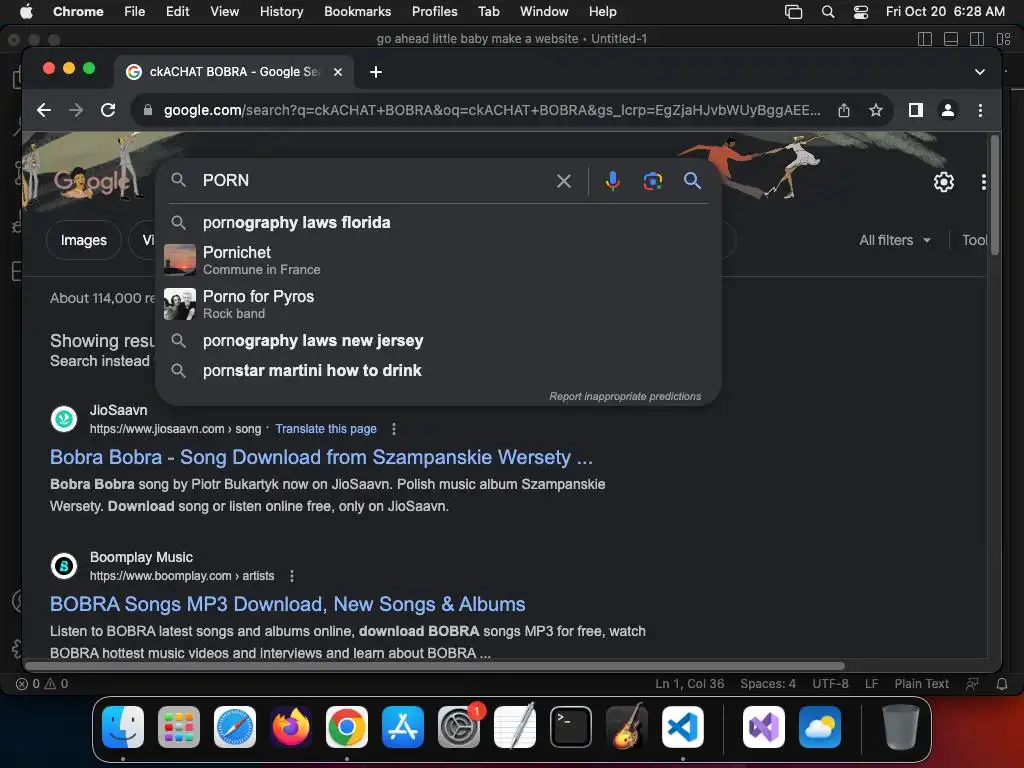Bookmark this page with the star icon
The height and width of the screenshot is (768, 1024).
click(876, 110)
